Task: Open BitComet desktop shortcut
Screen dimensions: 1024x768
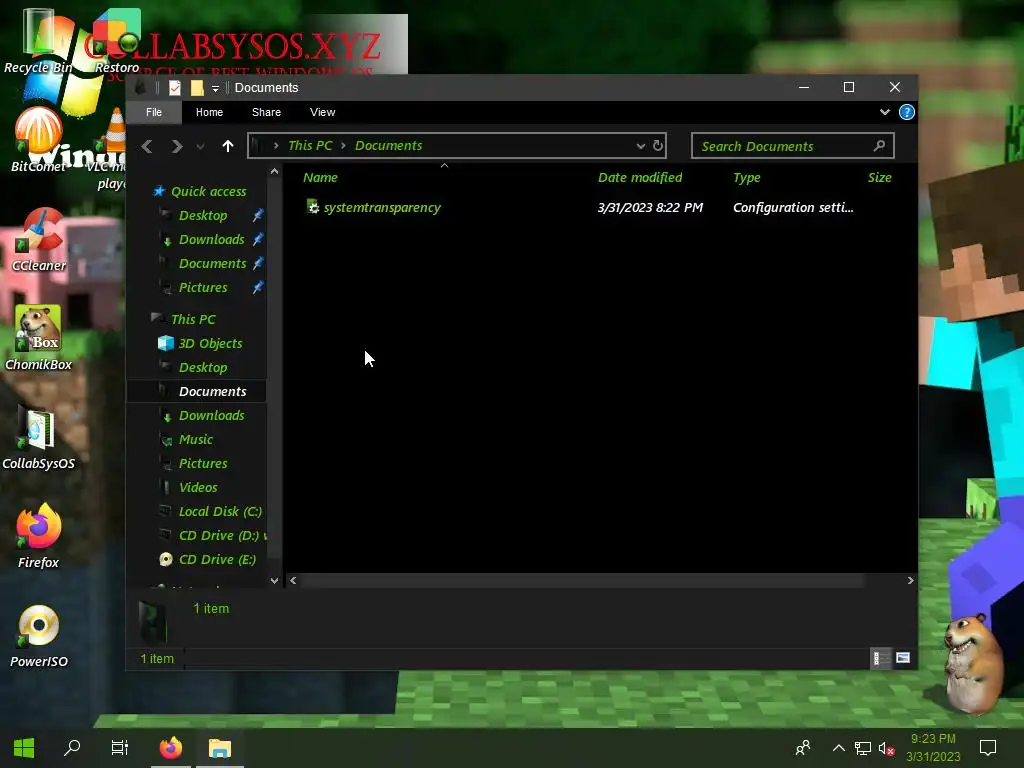Action: 39,139
